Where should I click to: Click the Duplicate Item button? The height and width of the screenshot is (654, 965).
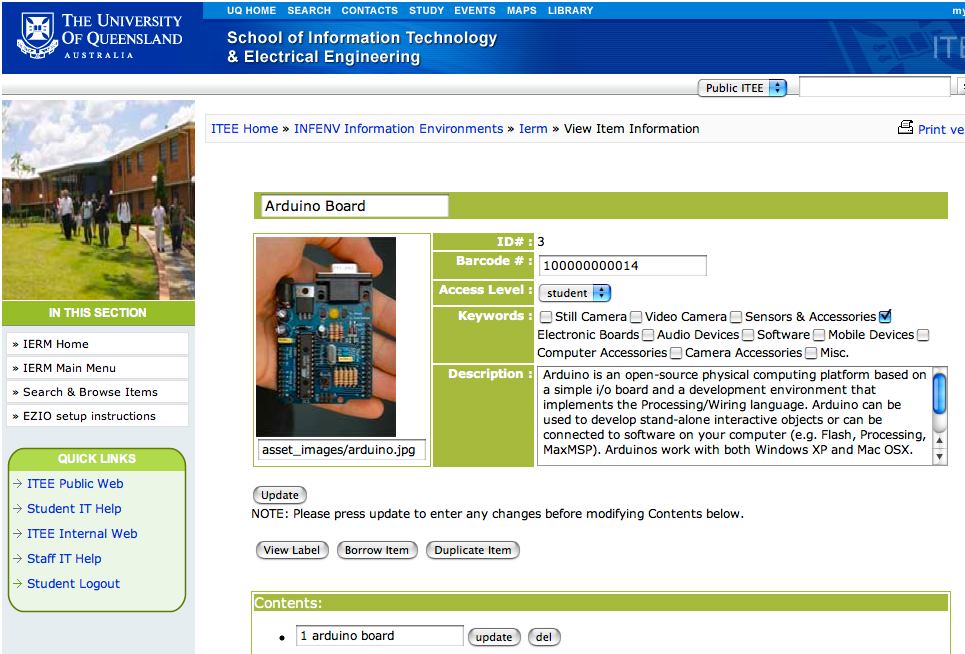[x=473, y=550]
